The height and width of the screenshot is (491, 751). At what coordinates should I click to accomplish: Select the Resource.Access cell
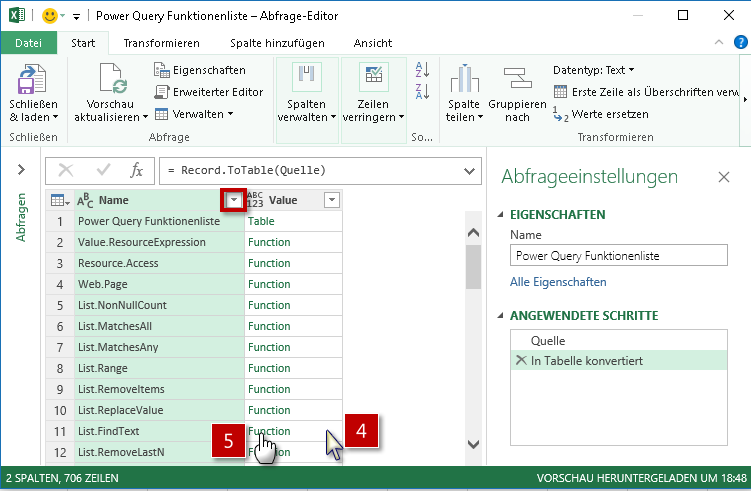pyautogui.click(x=159, y=263)
